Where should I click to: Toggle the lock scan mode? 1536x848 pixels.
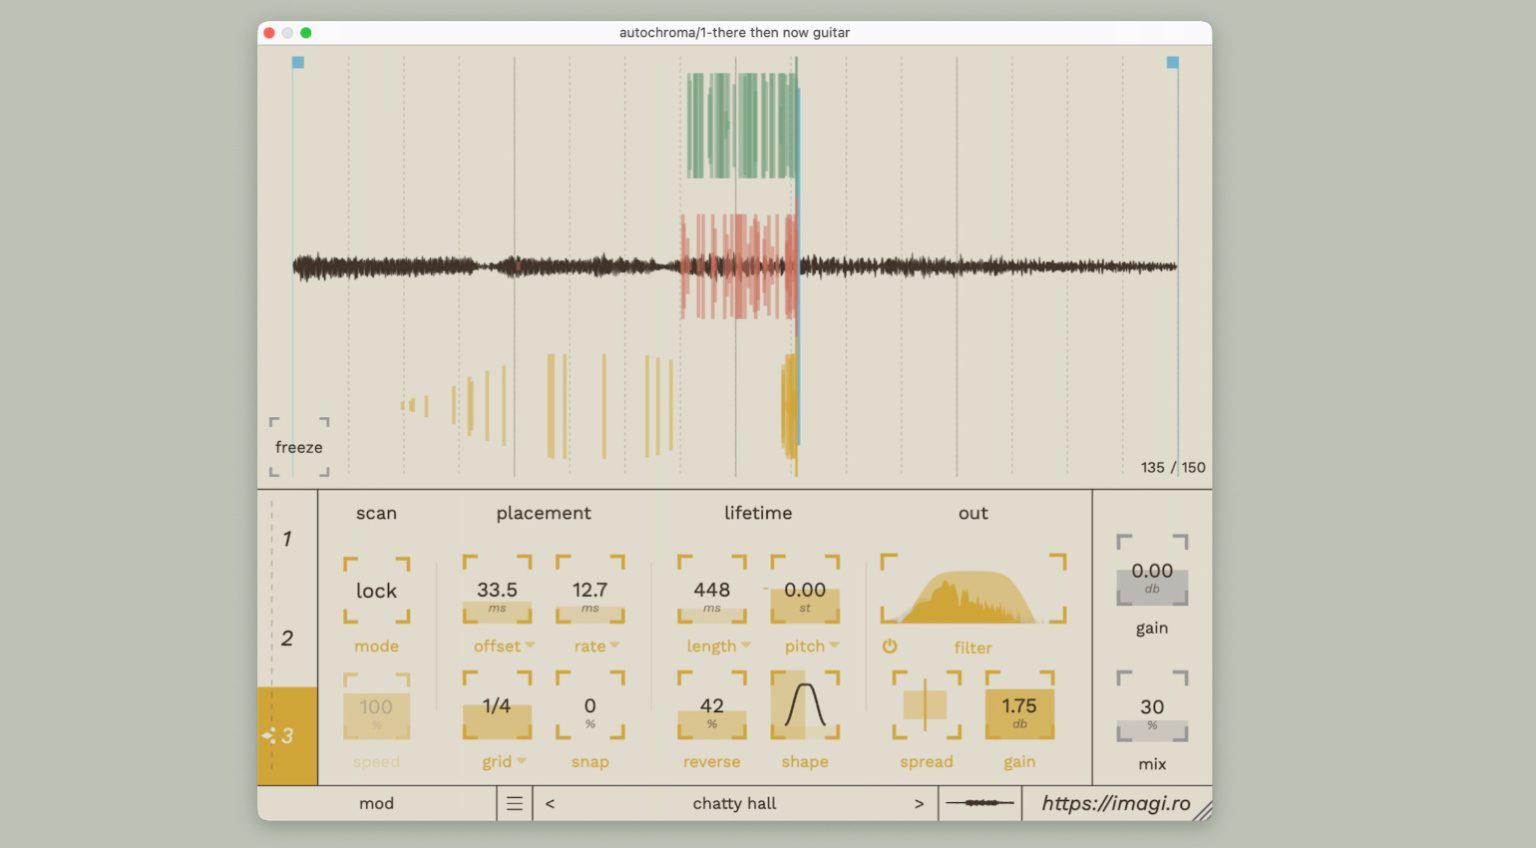pyautogui.click(x=376, y=590)
